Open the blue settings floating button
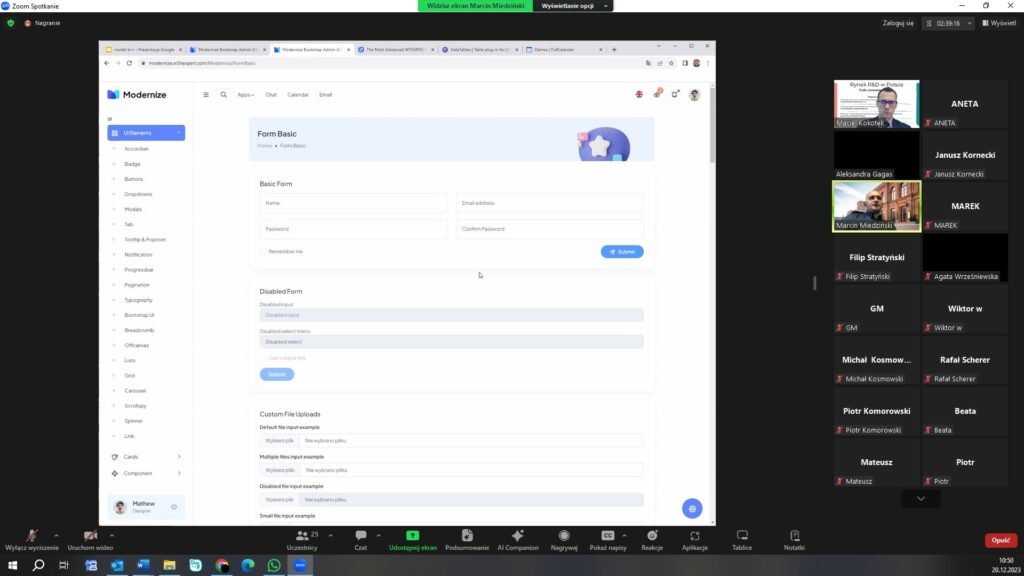The width and height of the screenshot is (1024, 576). pyautogui.click(x=692, y=508)
